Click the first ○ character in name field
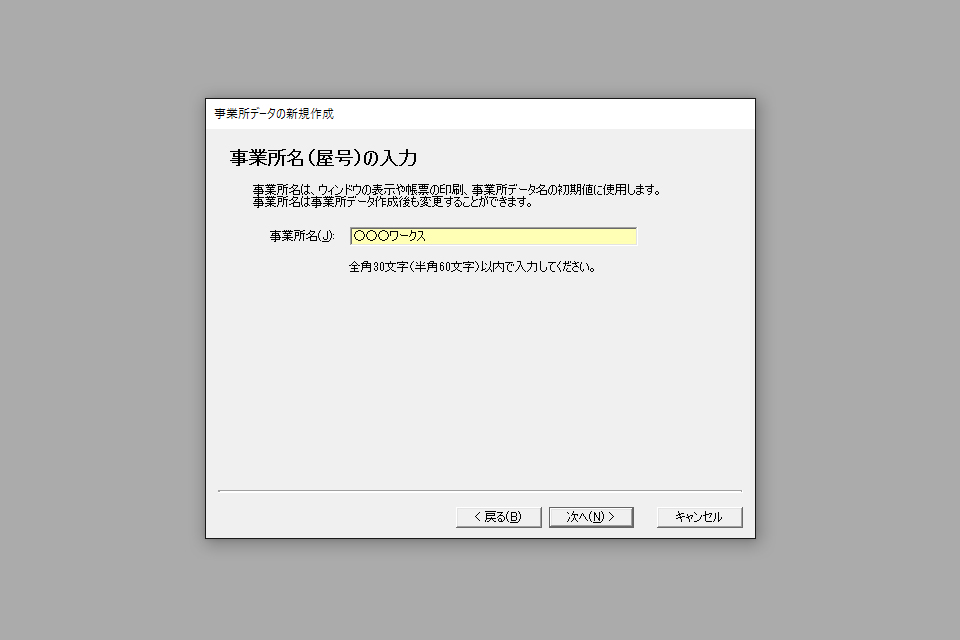The height and width of the screenshot is (640, 960). pos(359,236)
